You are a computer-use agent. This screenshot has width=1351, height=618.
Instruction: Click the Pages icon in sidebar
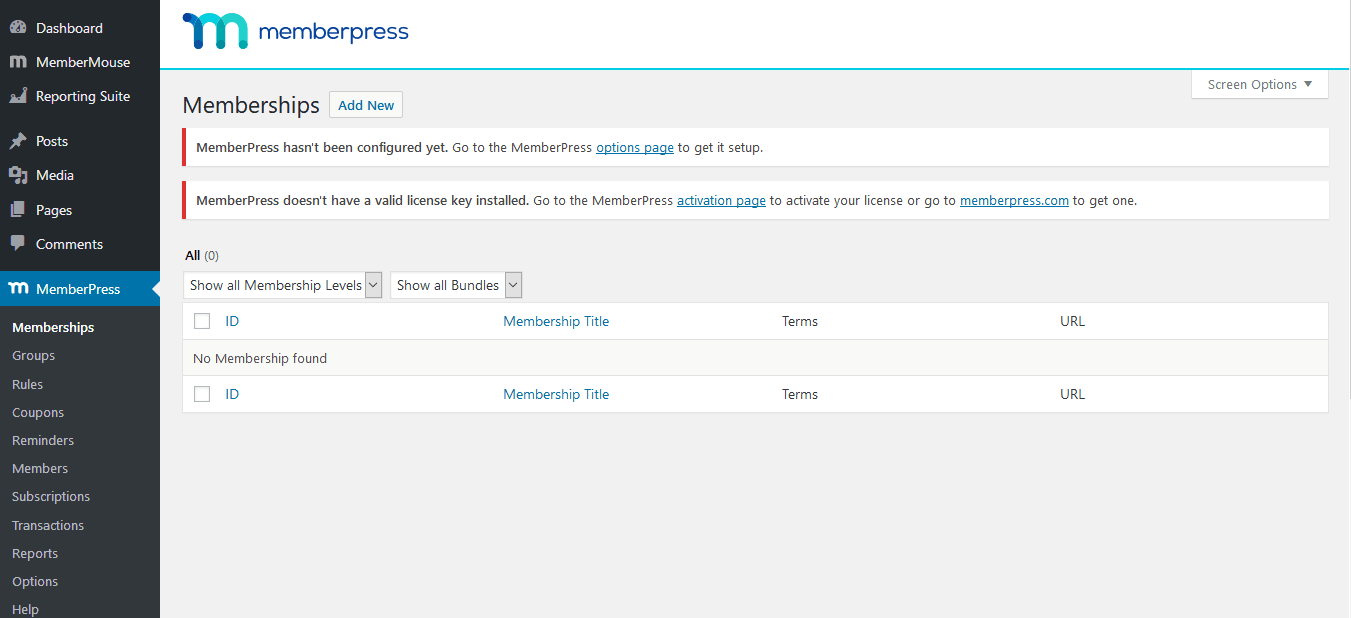coord(18,210)
